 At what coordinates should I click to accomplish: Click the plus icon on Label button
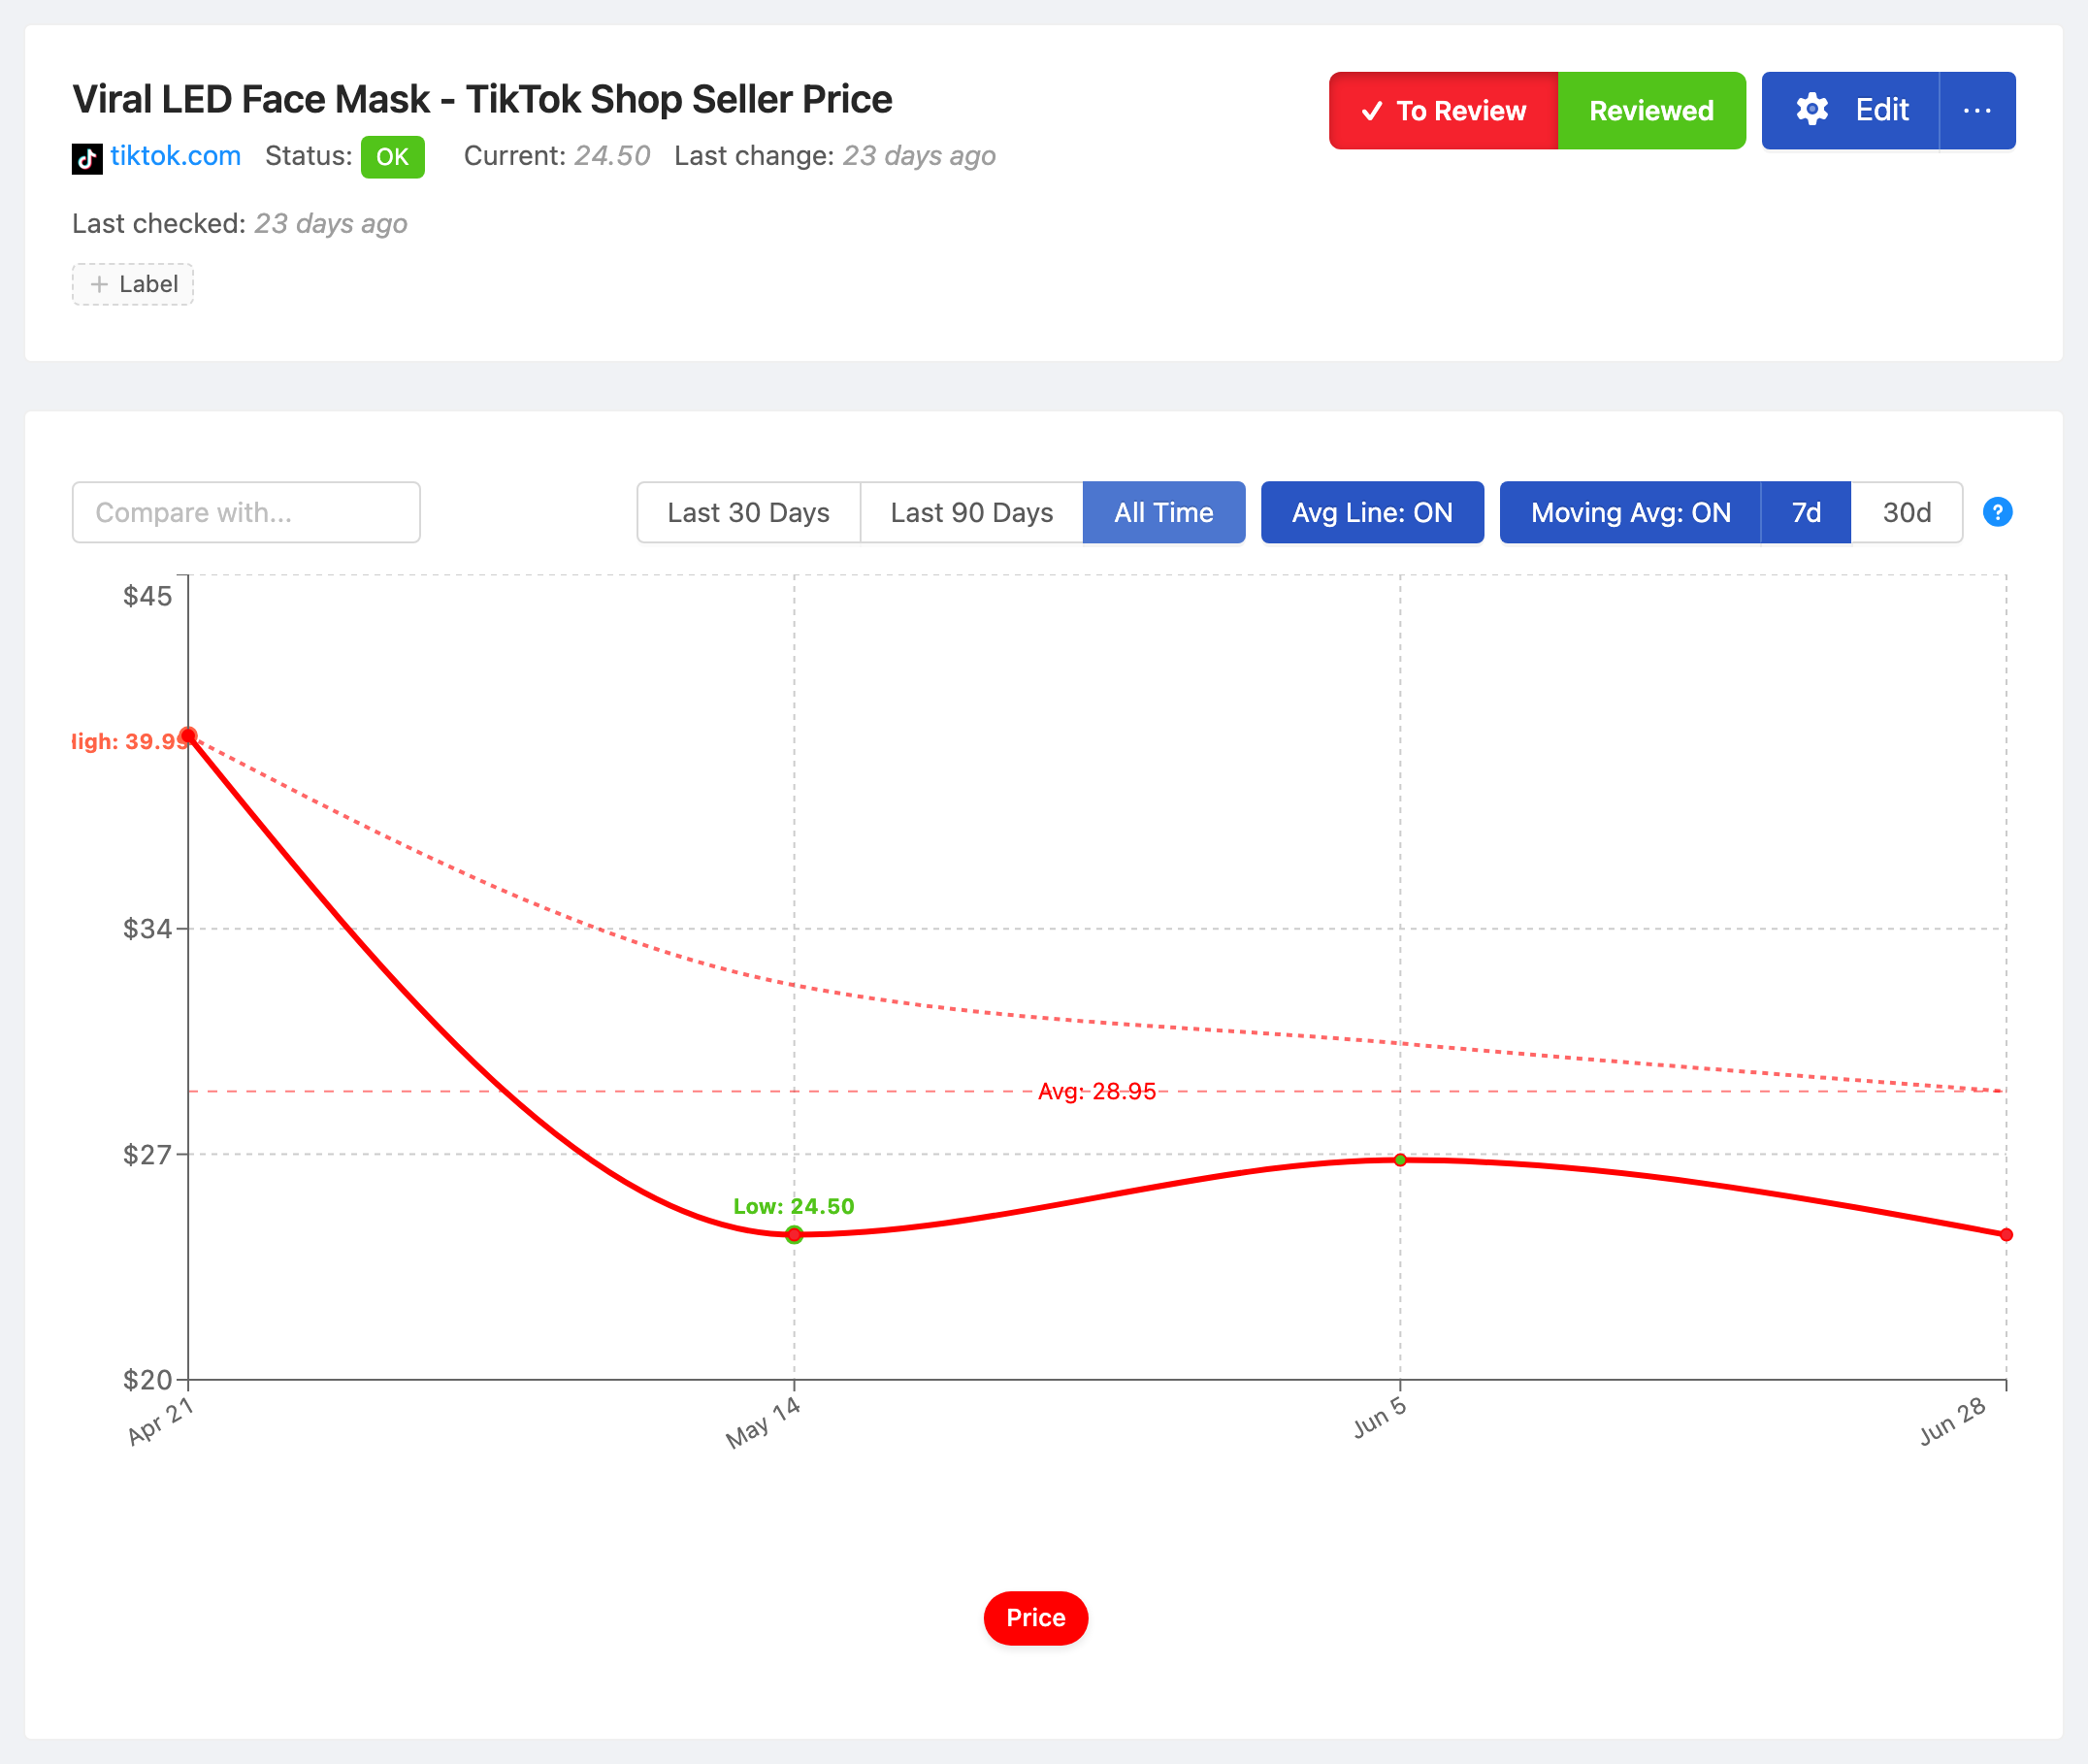pyautogui.click(x=99, y=284)
